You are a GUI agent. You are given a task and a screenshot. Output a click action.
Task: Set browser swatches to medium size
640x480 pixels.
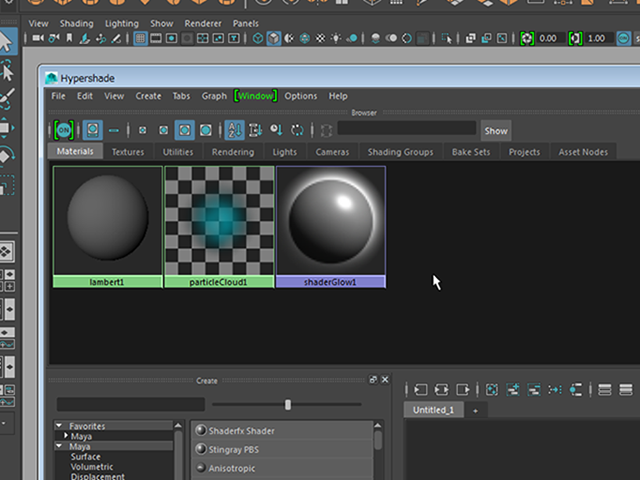164,131
